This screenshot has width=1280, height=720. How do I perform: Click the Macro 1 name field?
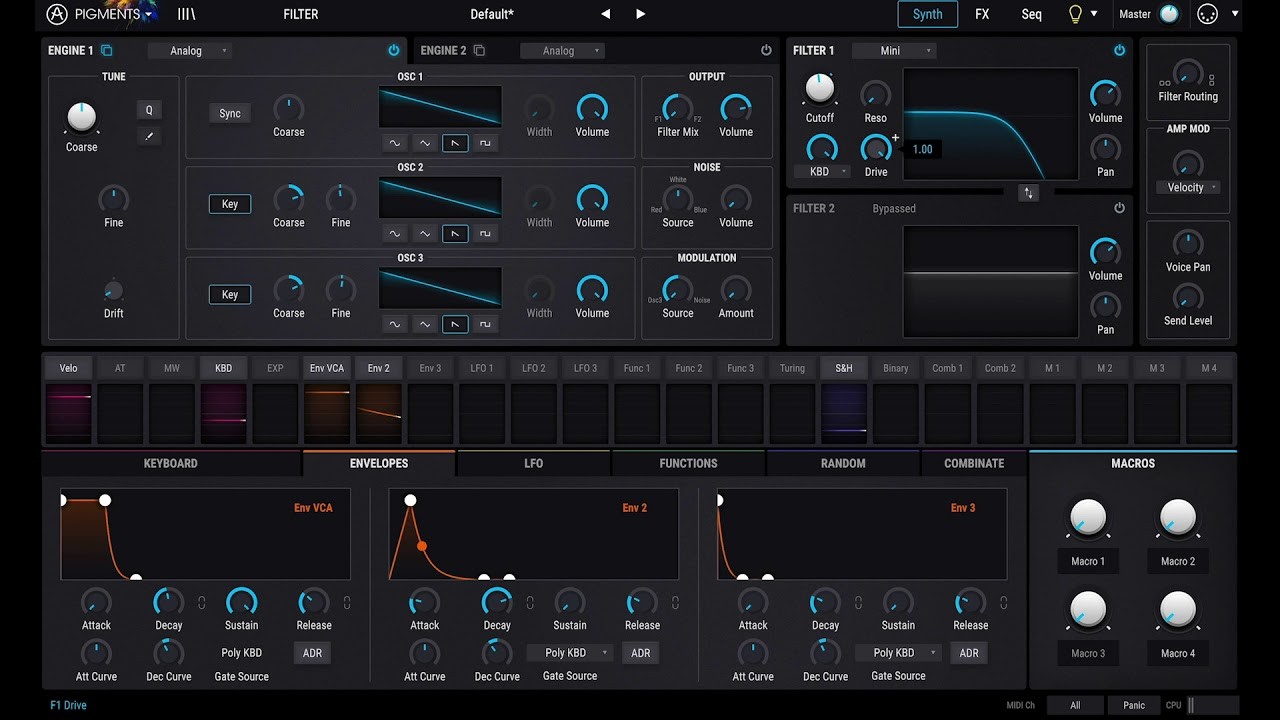click(1088, 562)
